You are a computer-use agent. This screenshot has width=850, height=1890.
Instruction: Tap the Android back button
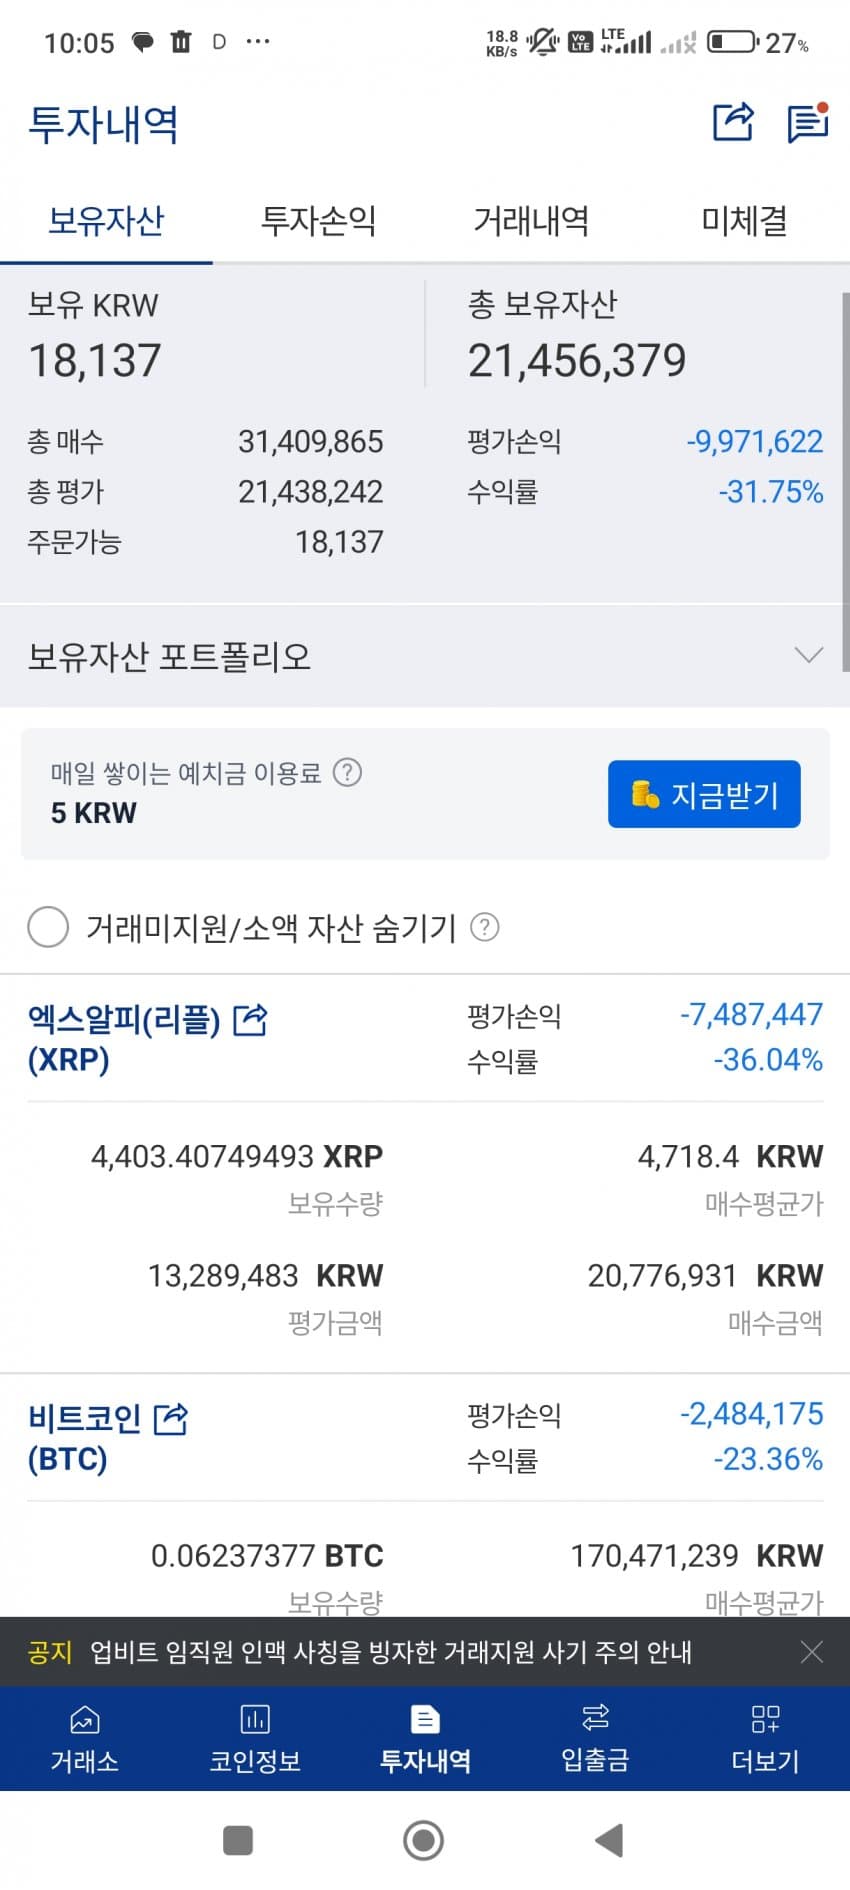[609, 1839]
